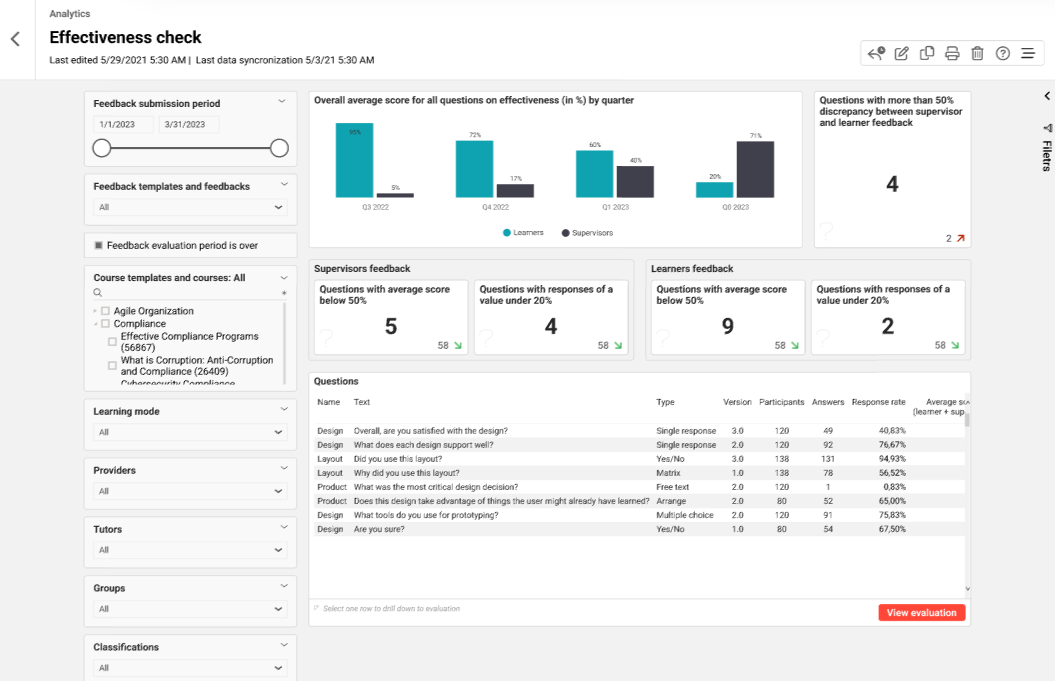Click the start date field showing 1/1/2023
Screen dimensions: 1055x681
point(123,125)
